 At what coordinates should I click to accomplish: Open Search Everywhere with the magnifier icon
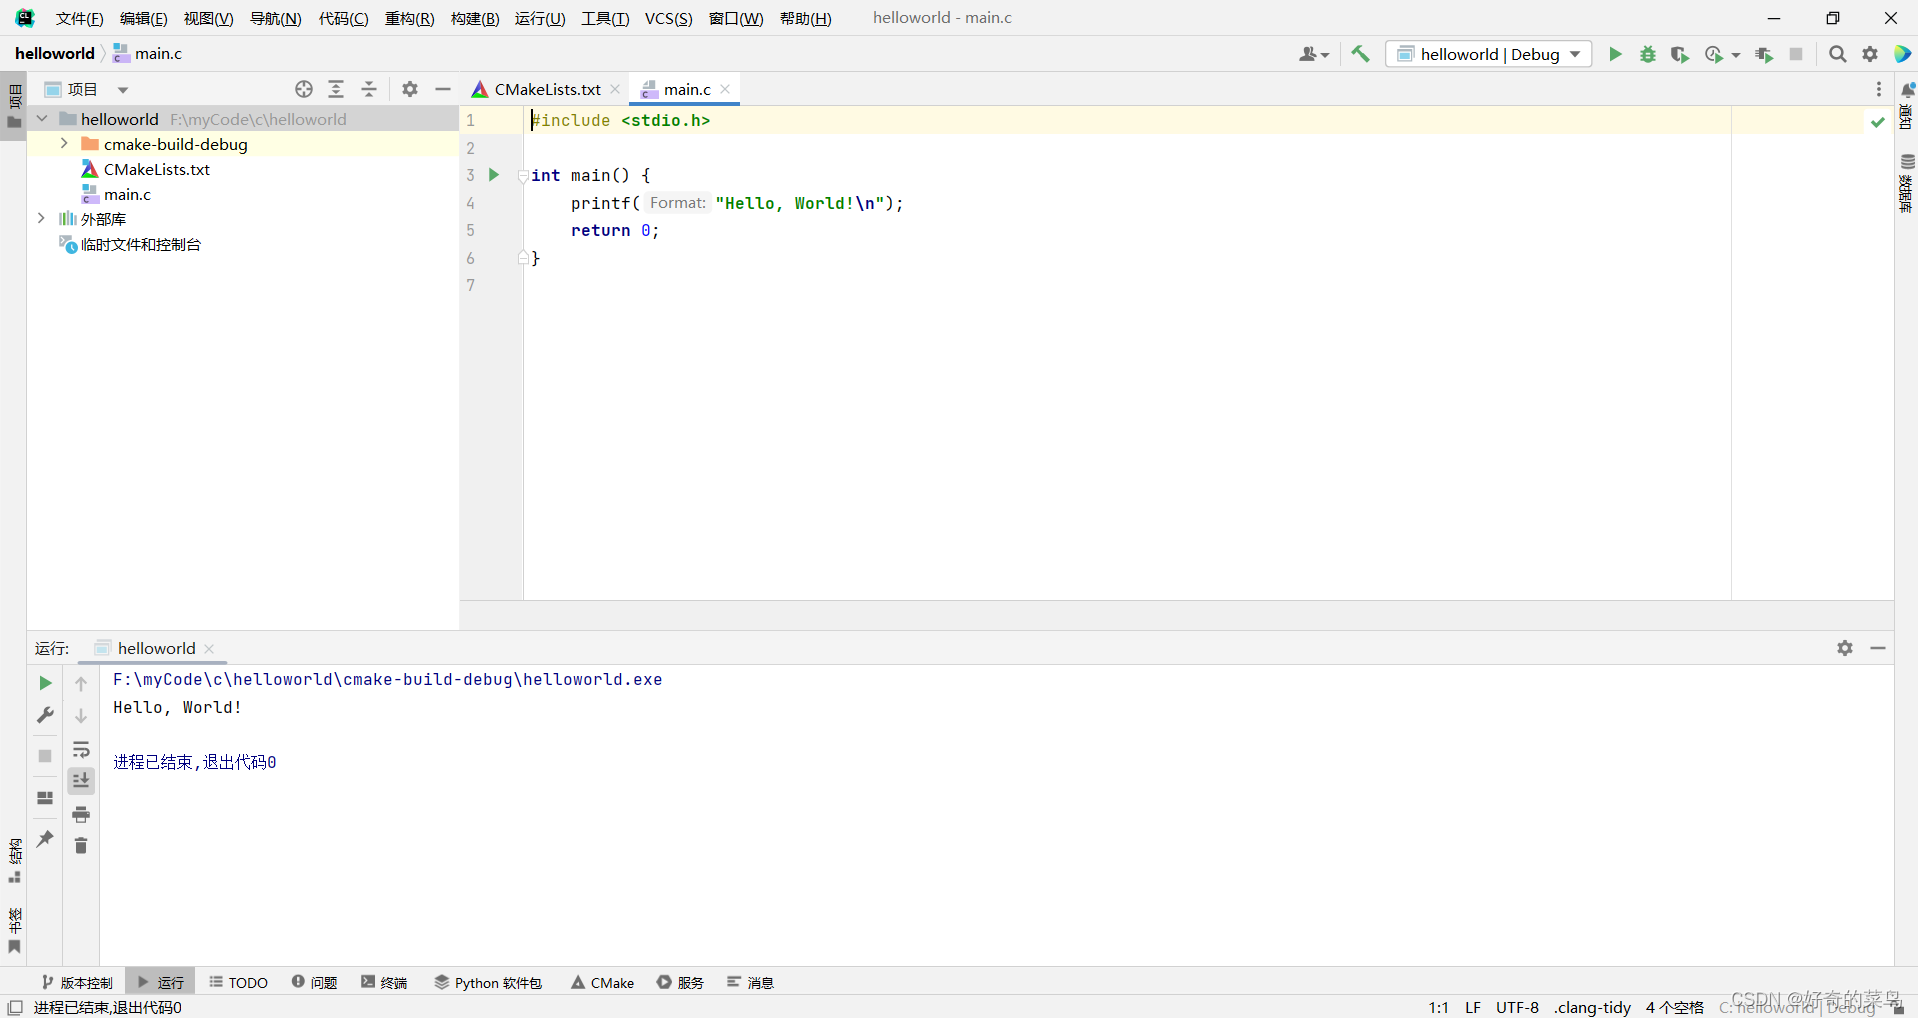[x=1837, y=54]
